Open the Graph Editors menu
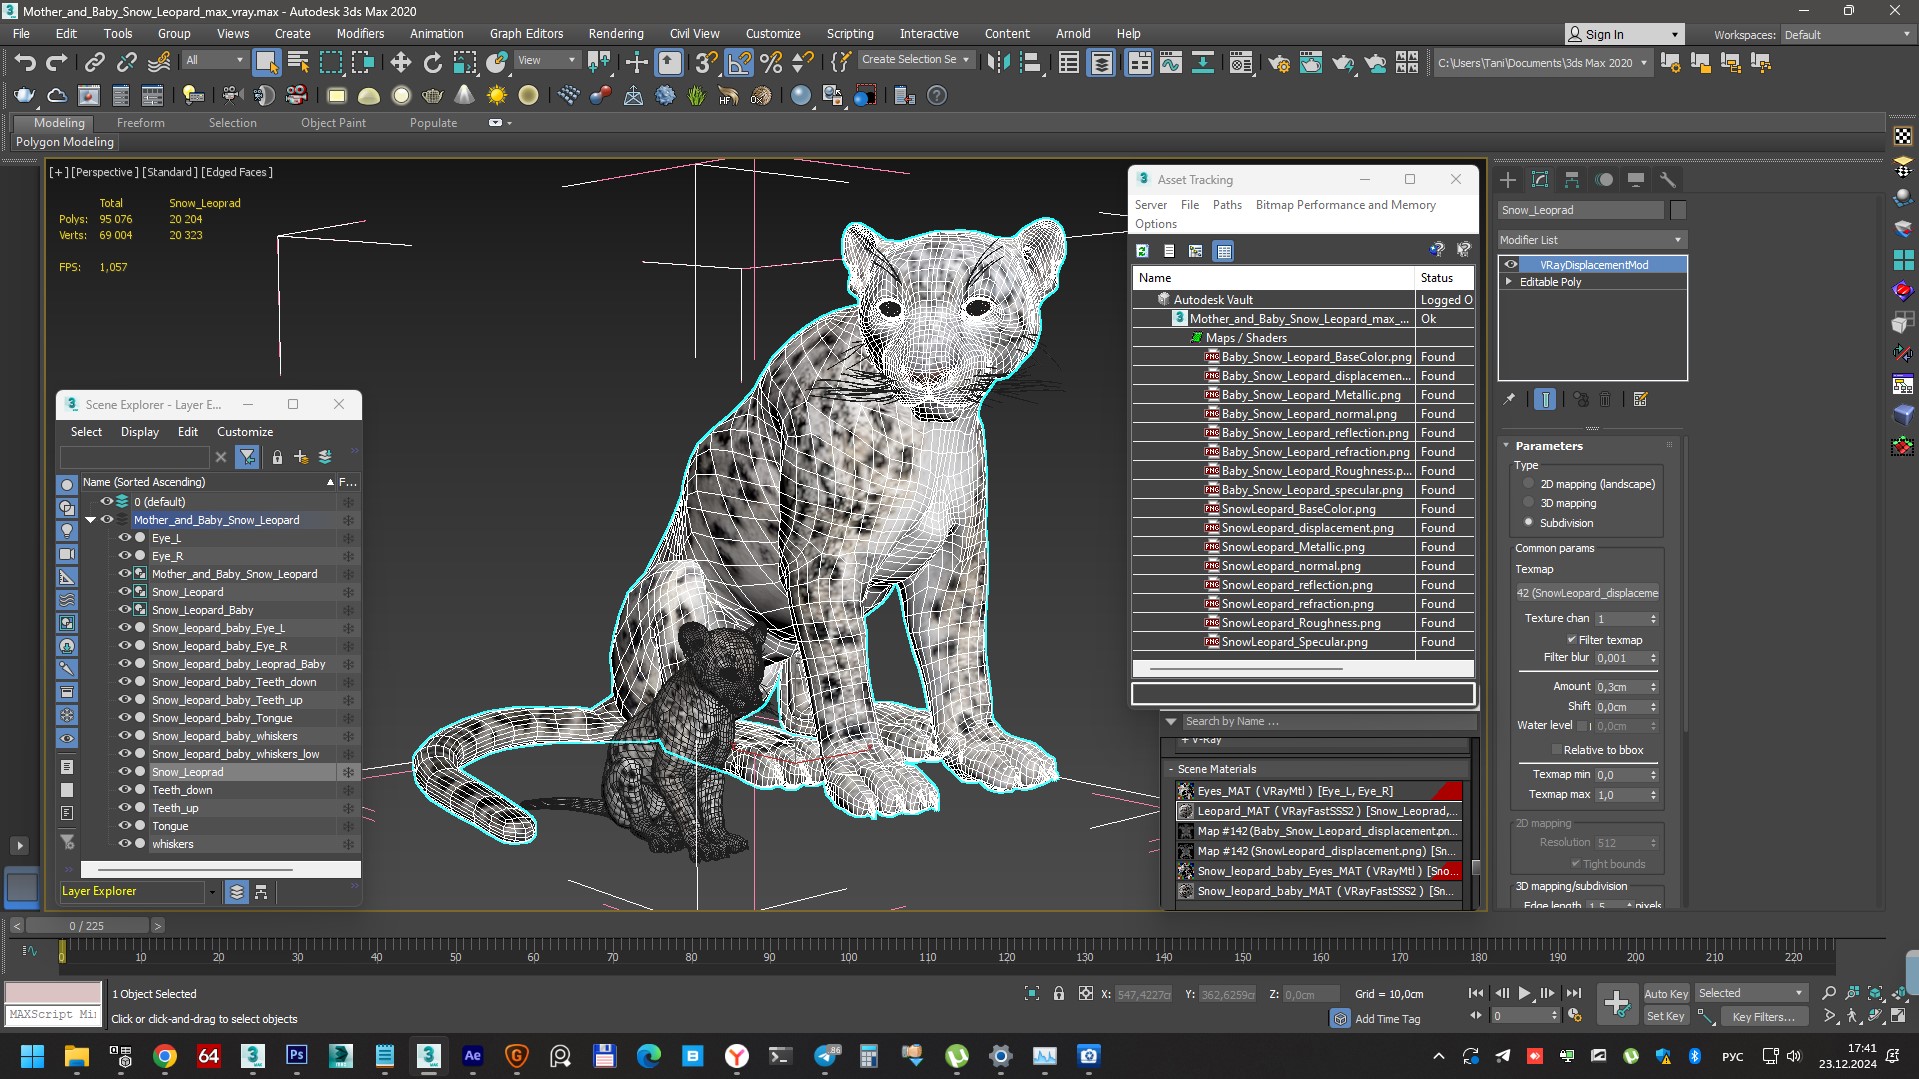Screen dimensions: 1919x1079 pos(526,34)
